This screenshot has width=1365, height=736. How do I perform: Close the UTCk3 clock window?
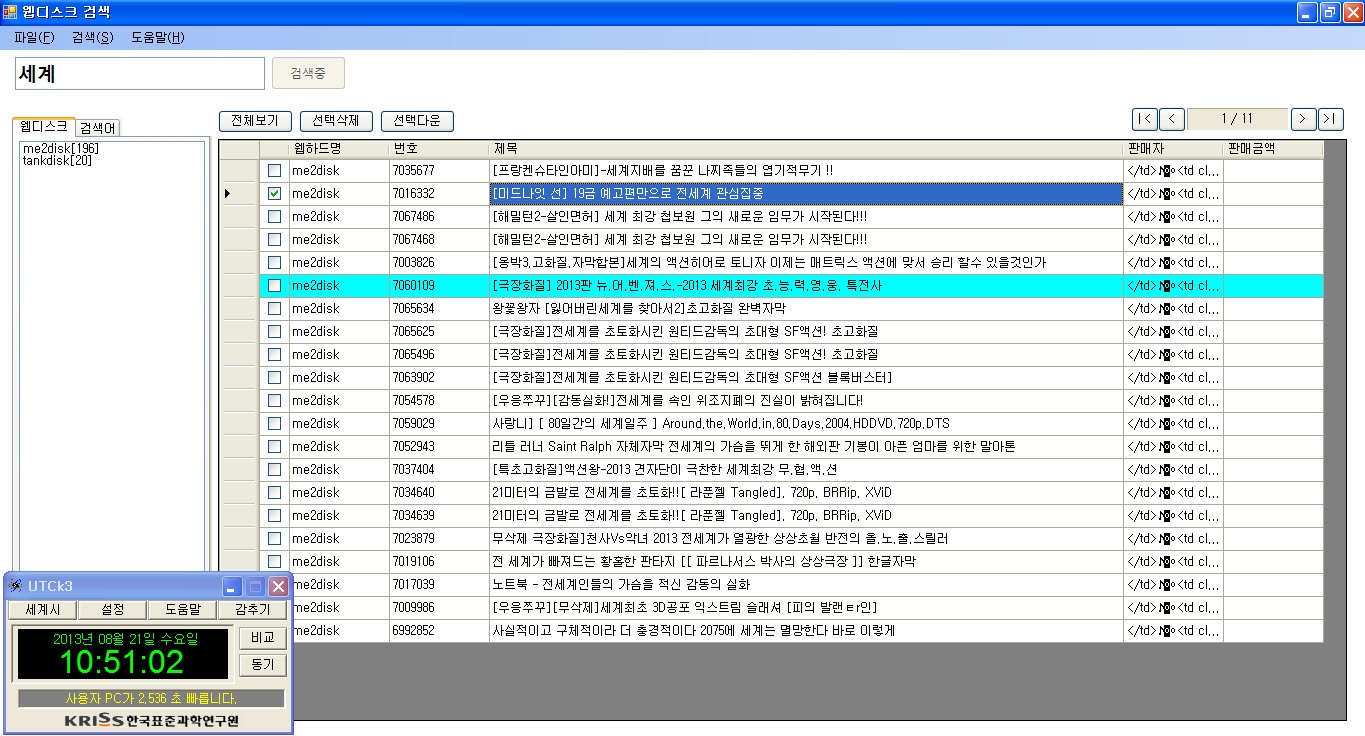(x=278, y=586)
